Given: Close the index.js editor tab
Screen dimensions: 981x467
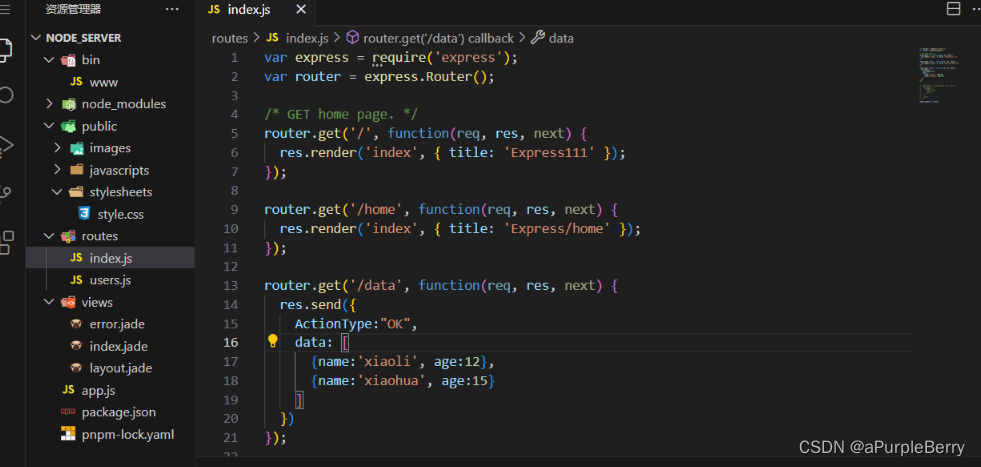Looking at the screenshot, I should [301, 9].
